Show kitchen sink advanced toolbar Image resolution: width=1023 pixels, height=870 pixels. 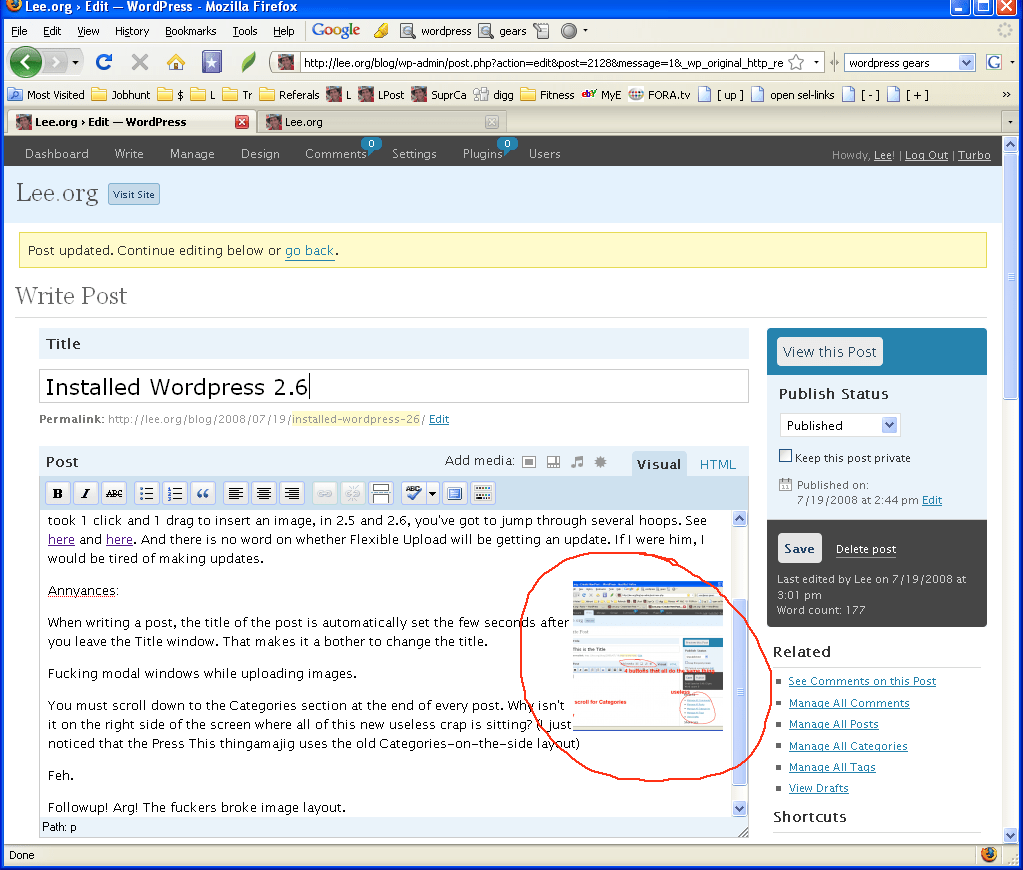click(483, 493)
